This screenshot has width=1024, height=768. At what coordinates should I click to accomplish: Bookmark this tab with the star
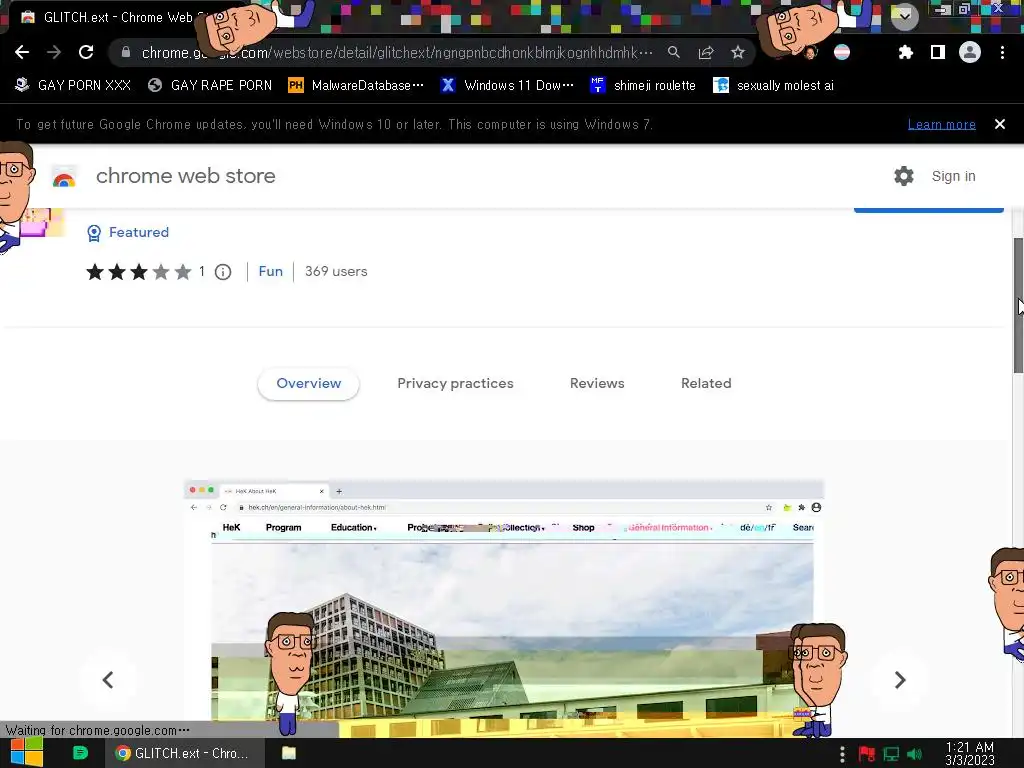point(738,52)
